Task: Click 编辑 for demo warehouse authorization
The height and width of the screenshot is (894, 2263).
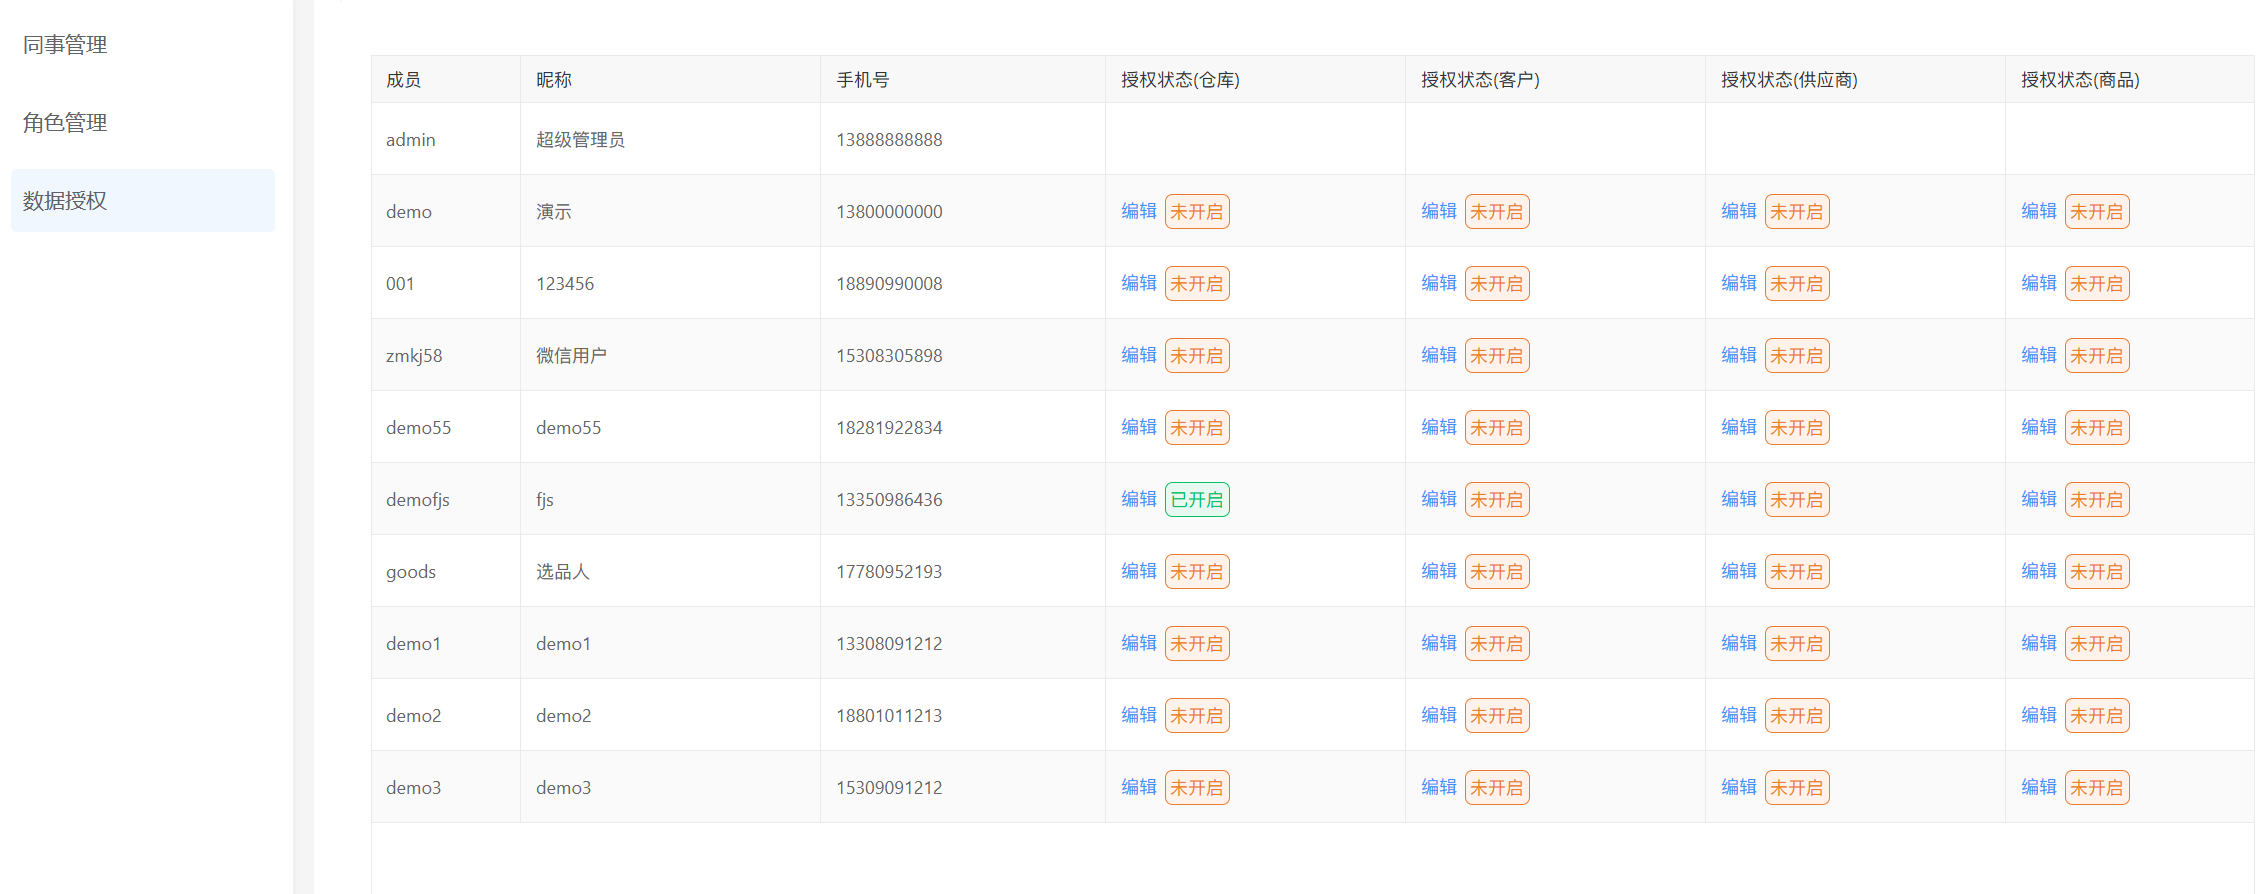Action: 1138,211
